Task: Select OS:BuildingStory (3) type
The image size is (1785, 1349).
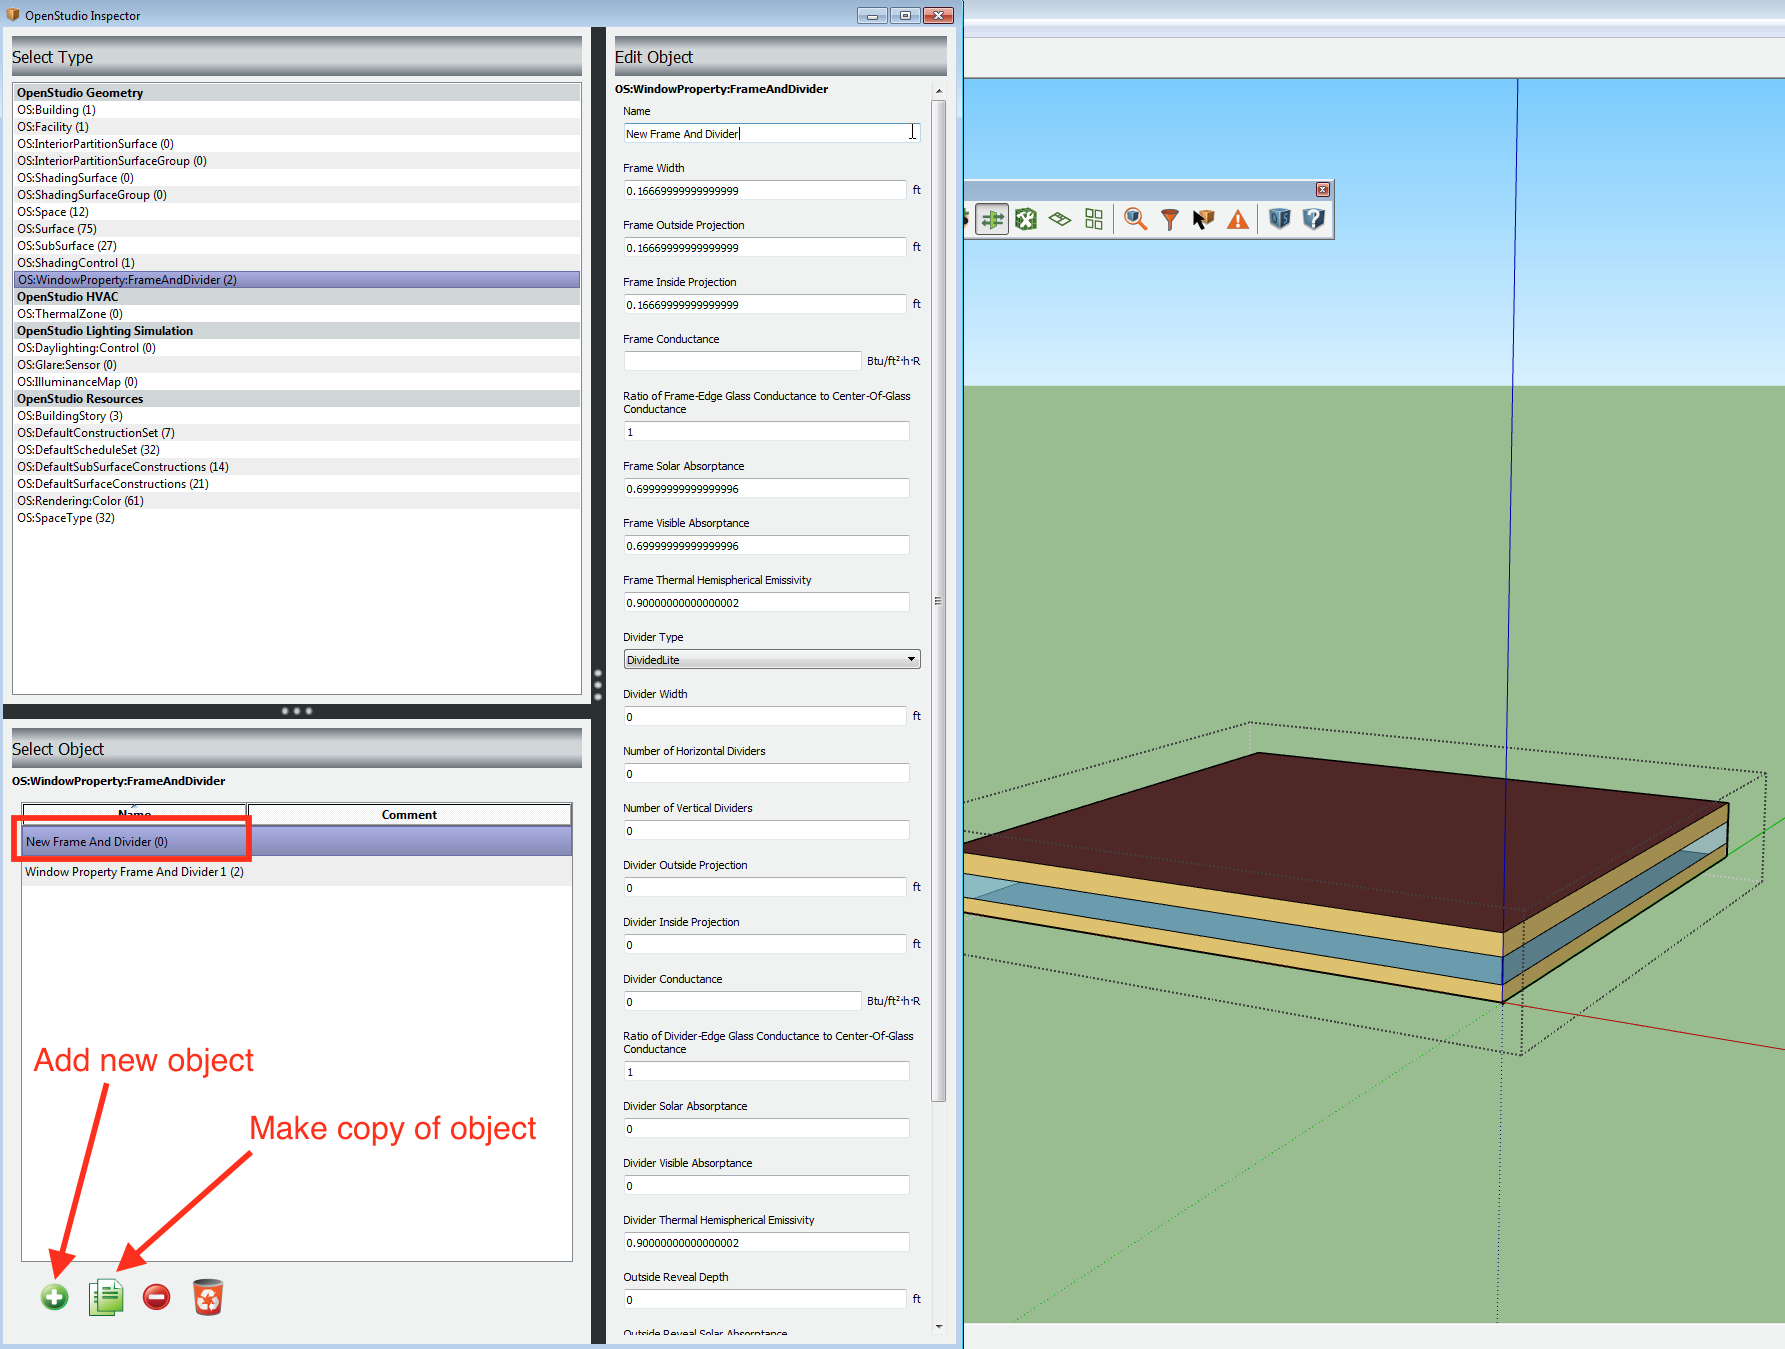Action: click(x=296, y=416)
